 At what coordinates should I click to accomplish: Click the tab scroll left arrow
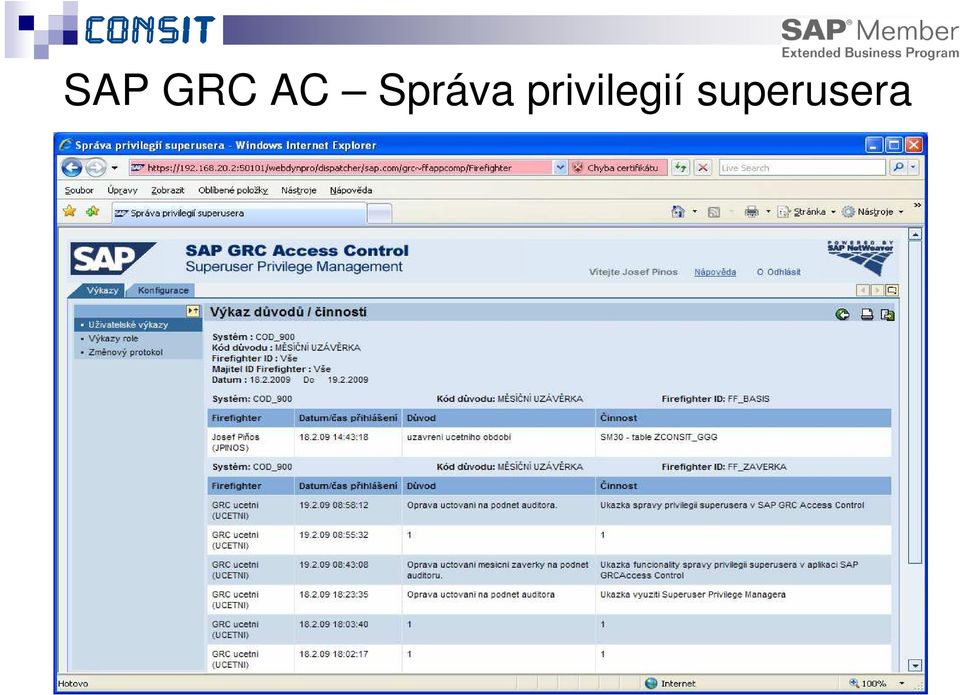(863, 290)
